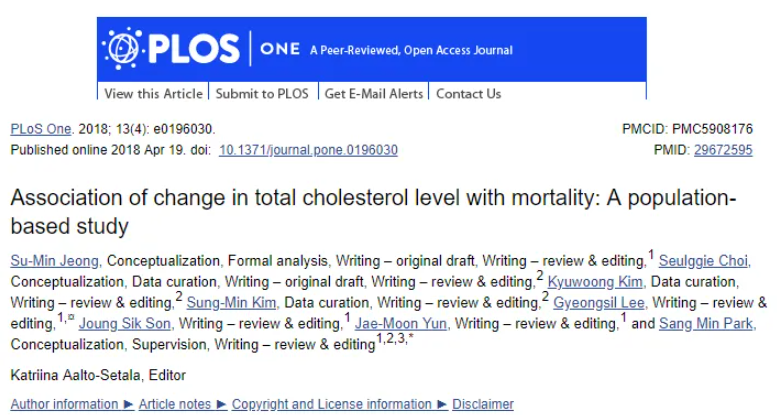Click the PLOS logo icon

(x=122, y=48)
